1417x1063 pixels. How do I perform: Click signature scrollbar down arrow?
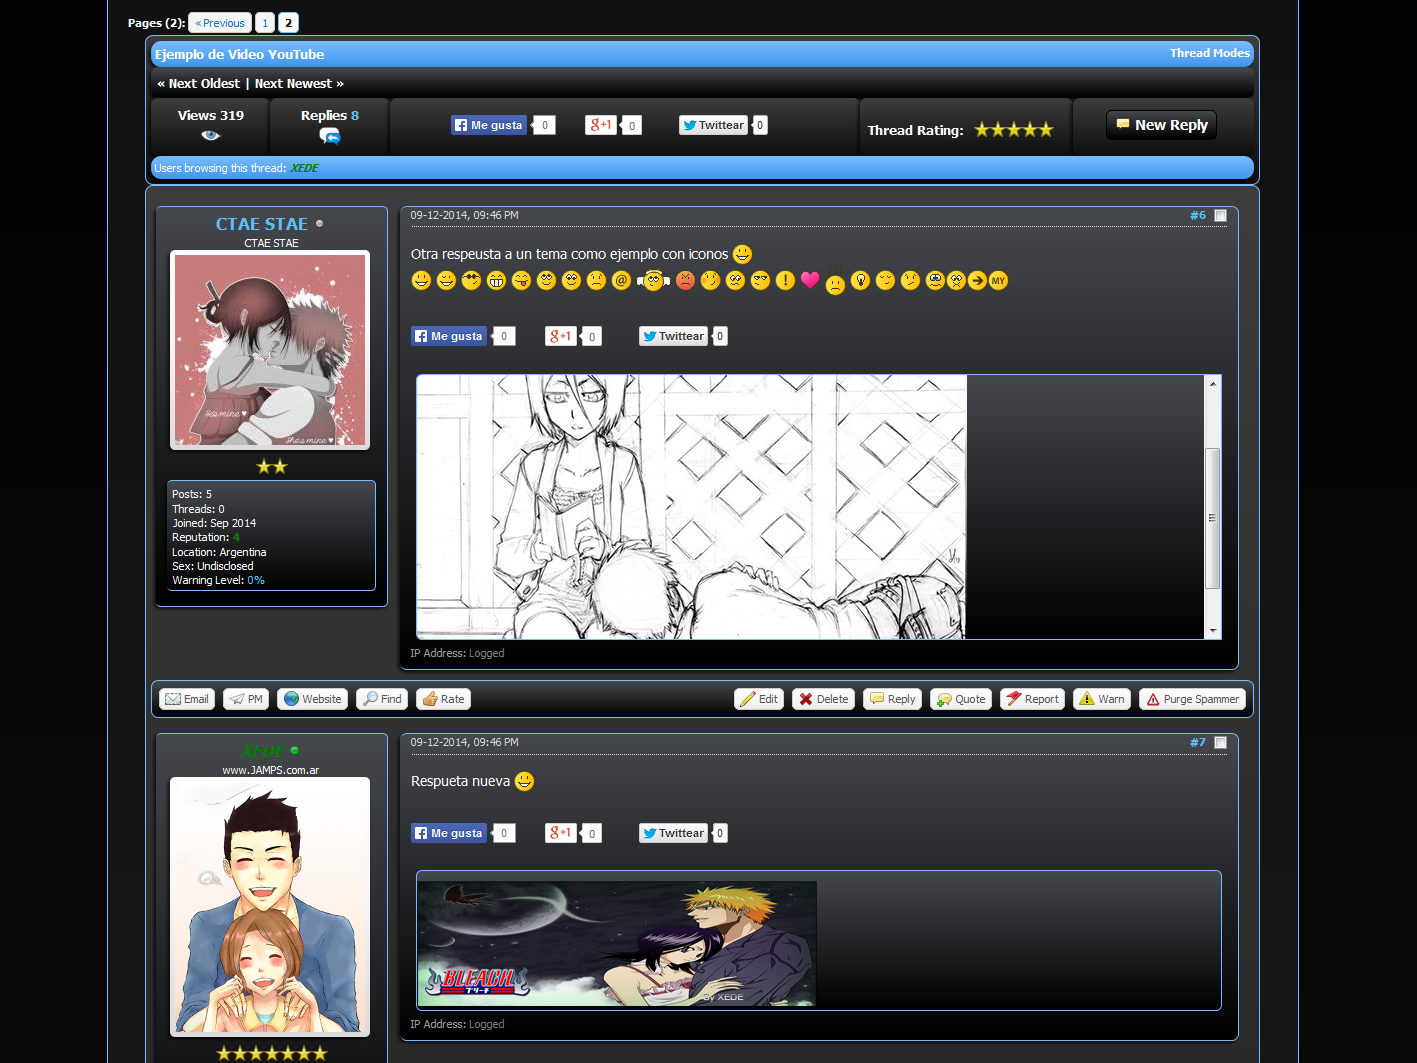tap(1213, 631)
